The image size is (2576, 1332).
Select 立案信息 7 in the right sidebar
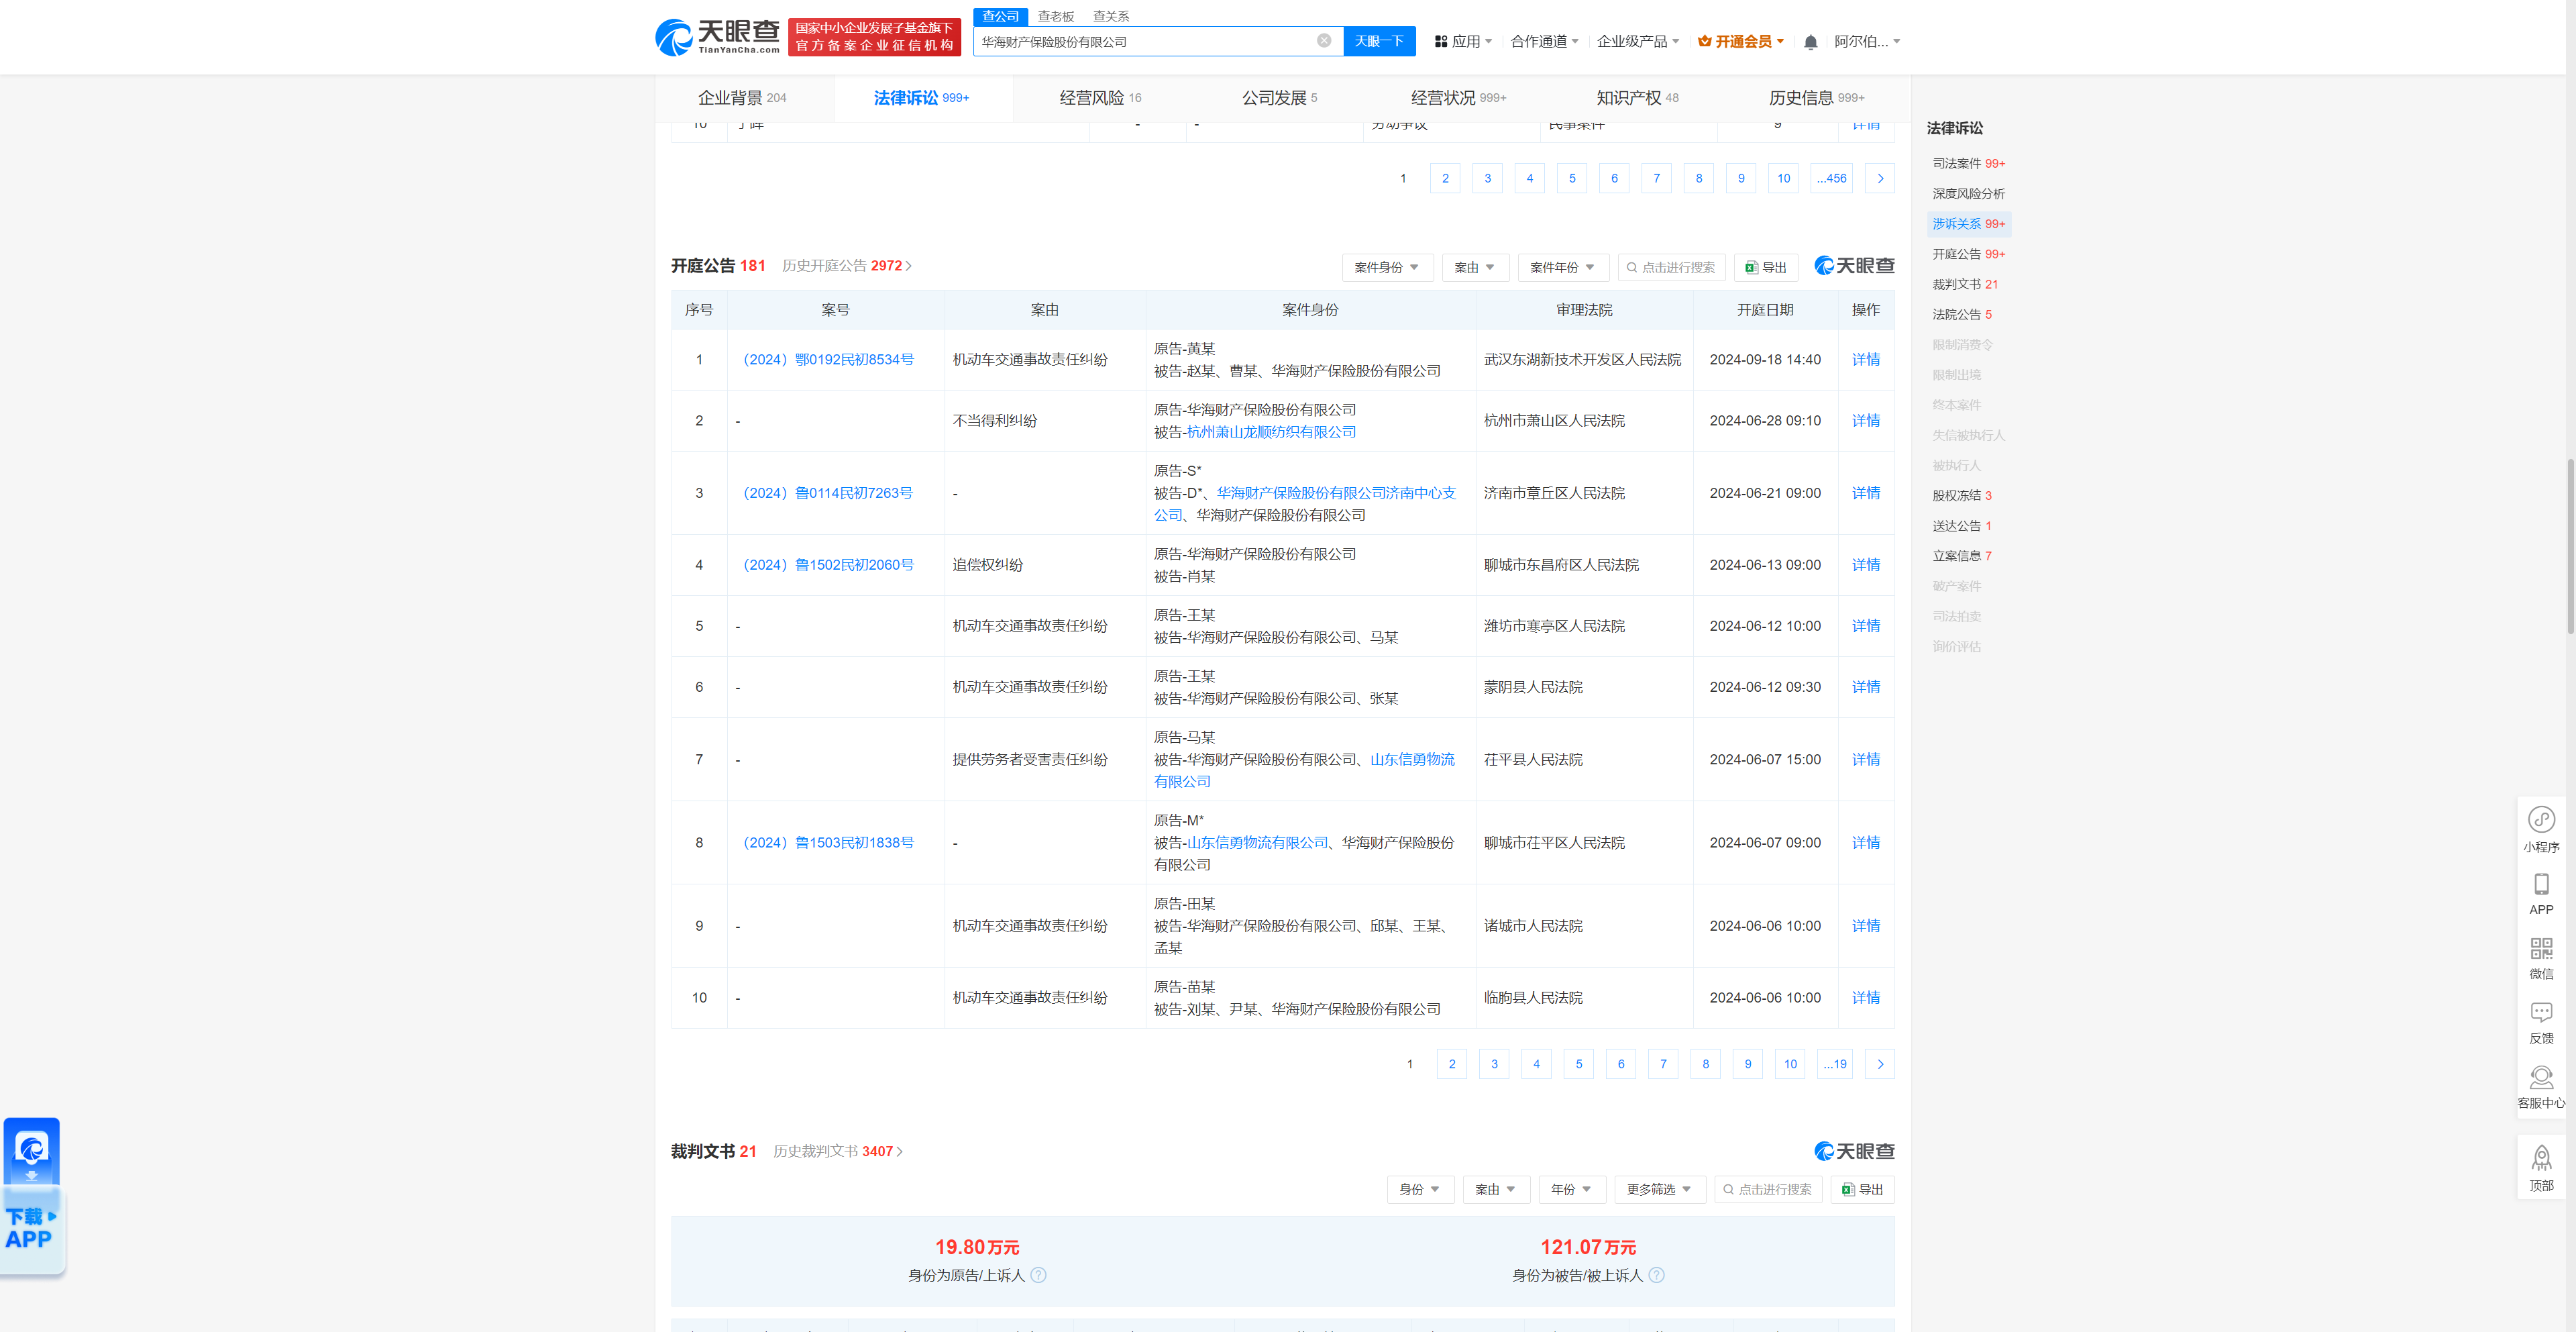click(1962, 556)
